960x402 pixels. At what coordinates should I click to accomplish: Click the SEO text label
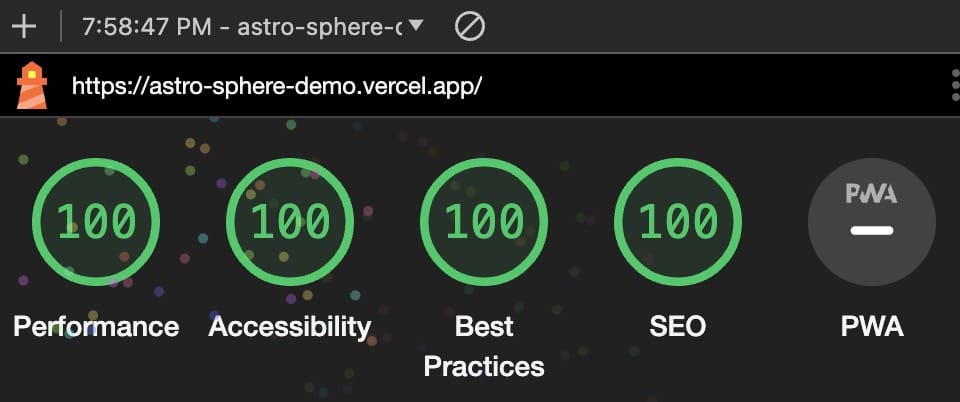(678, 327)
